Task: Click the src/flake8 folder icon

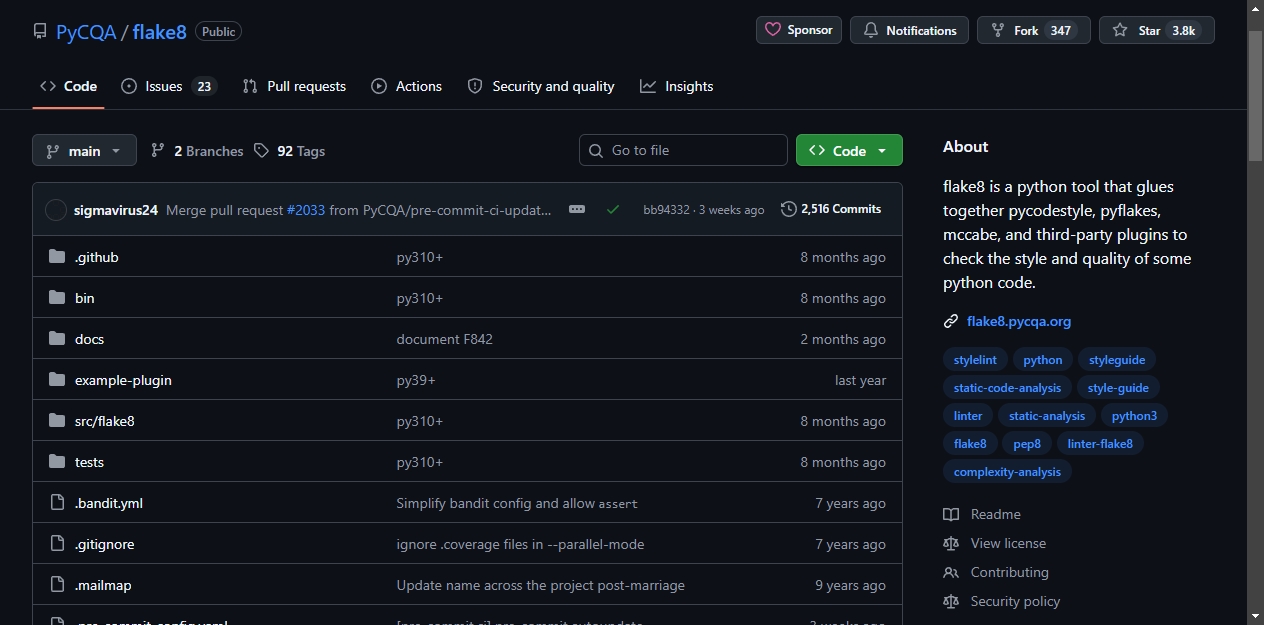Action: point(57,421)
